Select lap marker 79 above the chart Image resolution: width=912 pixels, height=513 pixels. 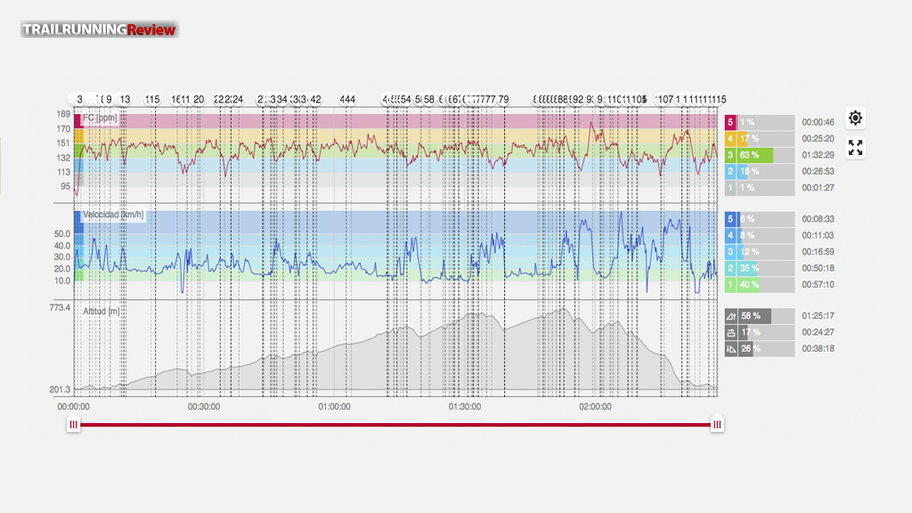503,99
